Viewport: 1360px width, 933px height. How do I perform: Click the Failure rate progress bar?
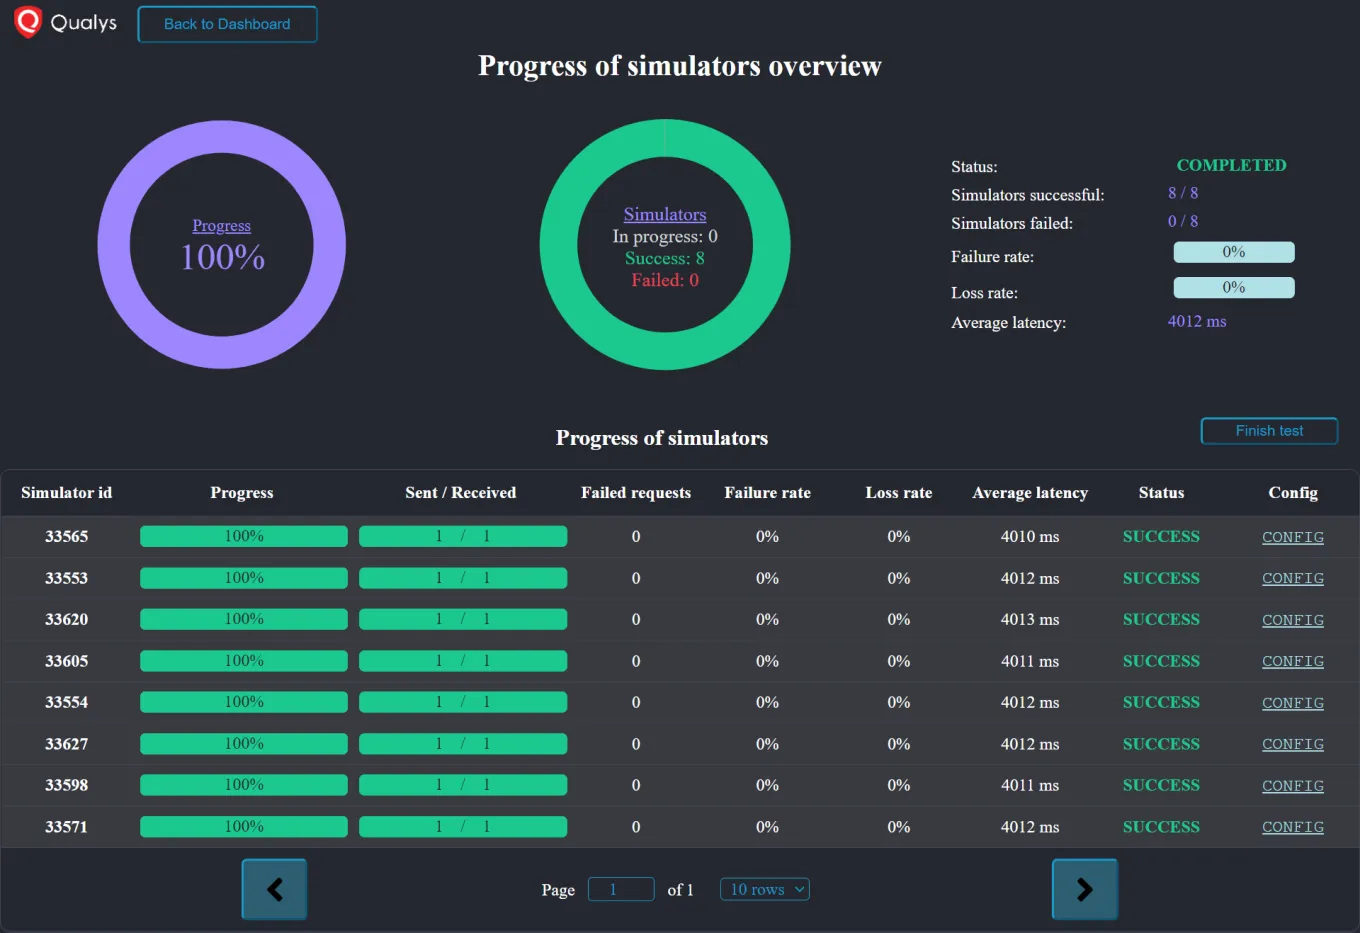[1233, 252]
